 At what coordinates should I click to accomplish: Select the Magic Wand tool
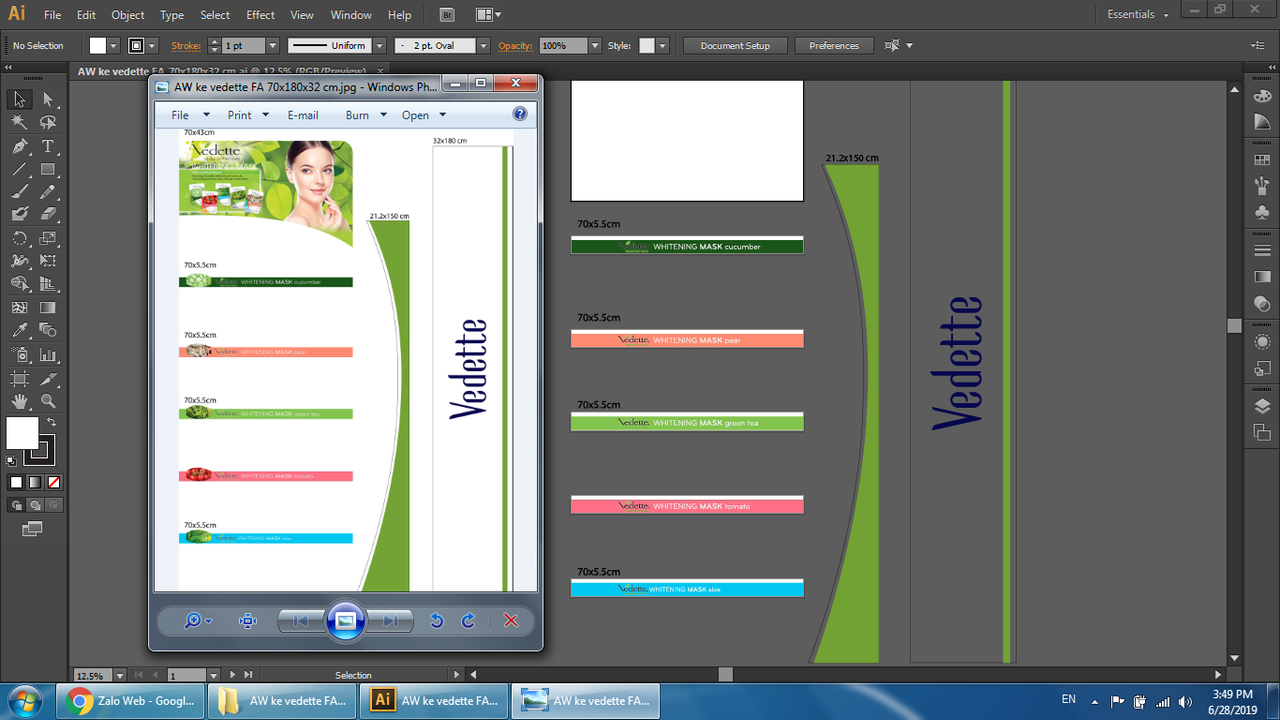[19, 122]
